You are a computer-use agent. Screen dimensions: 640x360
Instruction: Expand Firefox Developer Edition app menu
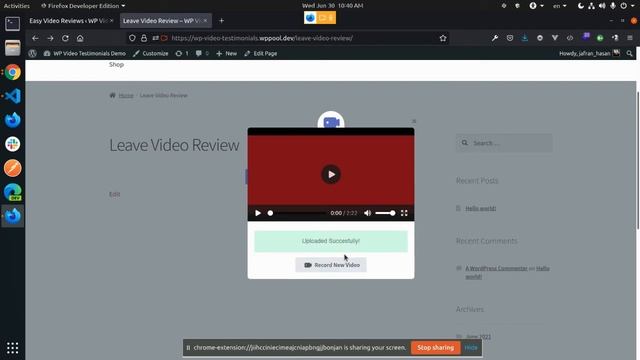[x=83, y=6]
